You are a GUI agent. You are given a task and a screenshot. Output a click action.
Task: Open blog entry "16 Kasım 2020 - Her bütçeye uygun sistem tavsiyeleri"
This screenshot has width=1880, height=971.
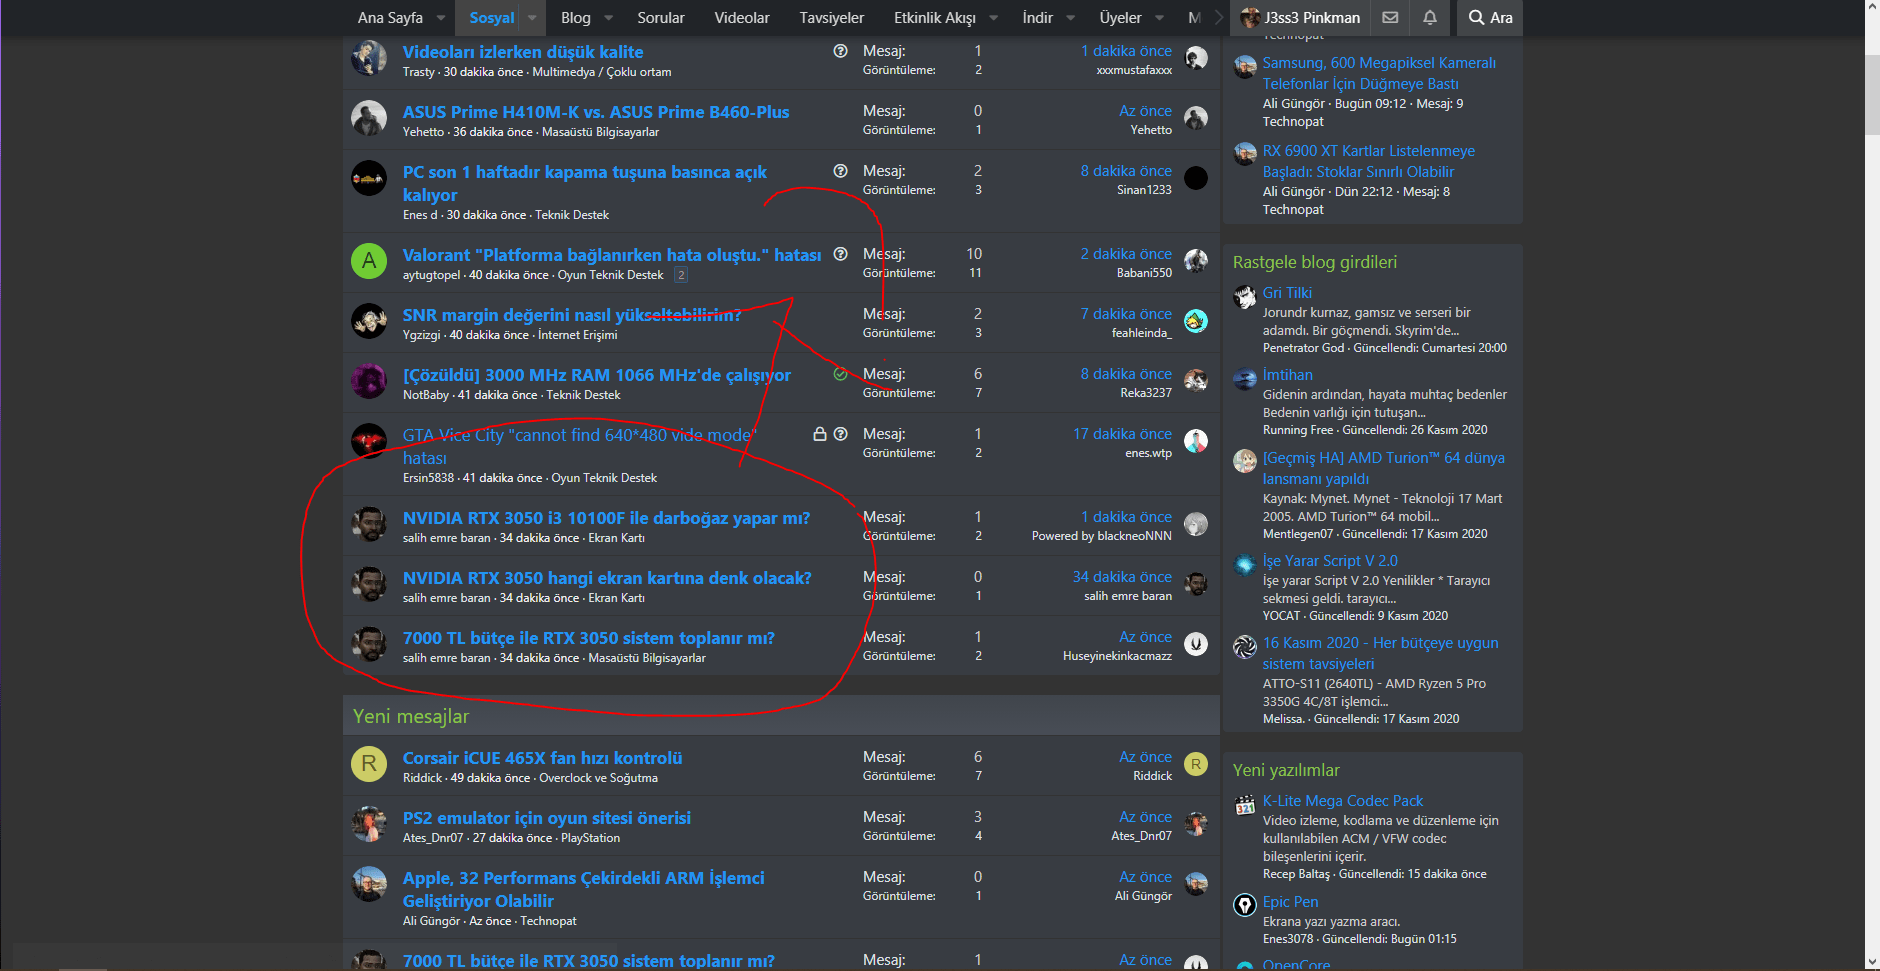(x=1380, y=653)
